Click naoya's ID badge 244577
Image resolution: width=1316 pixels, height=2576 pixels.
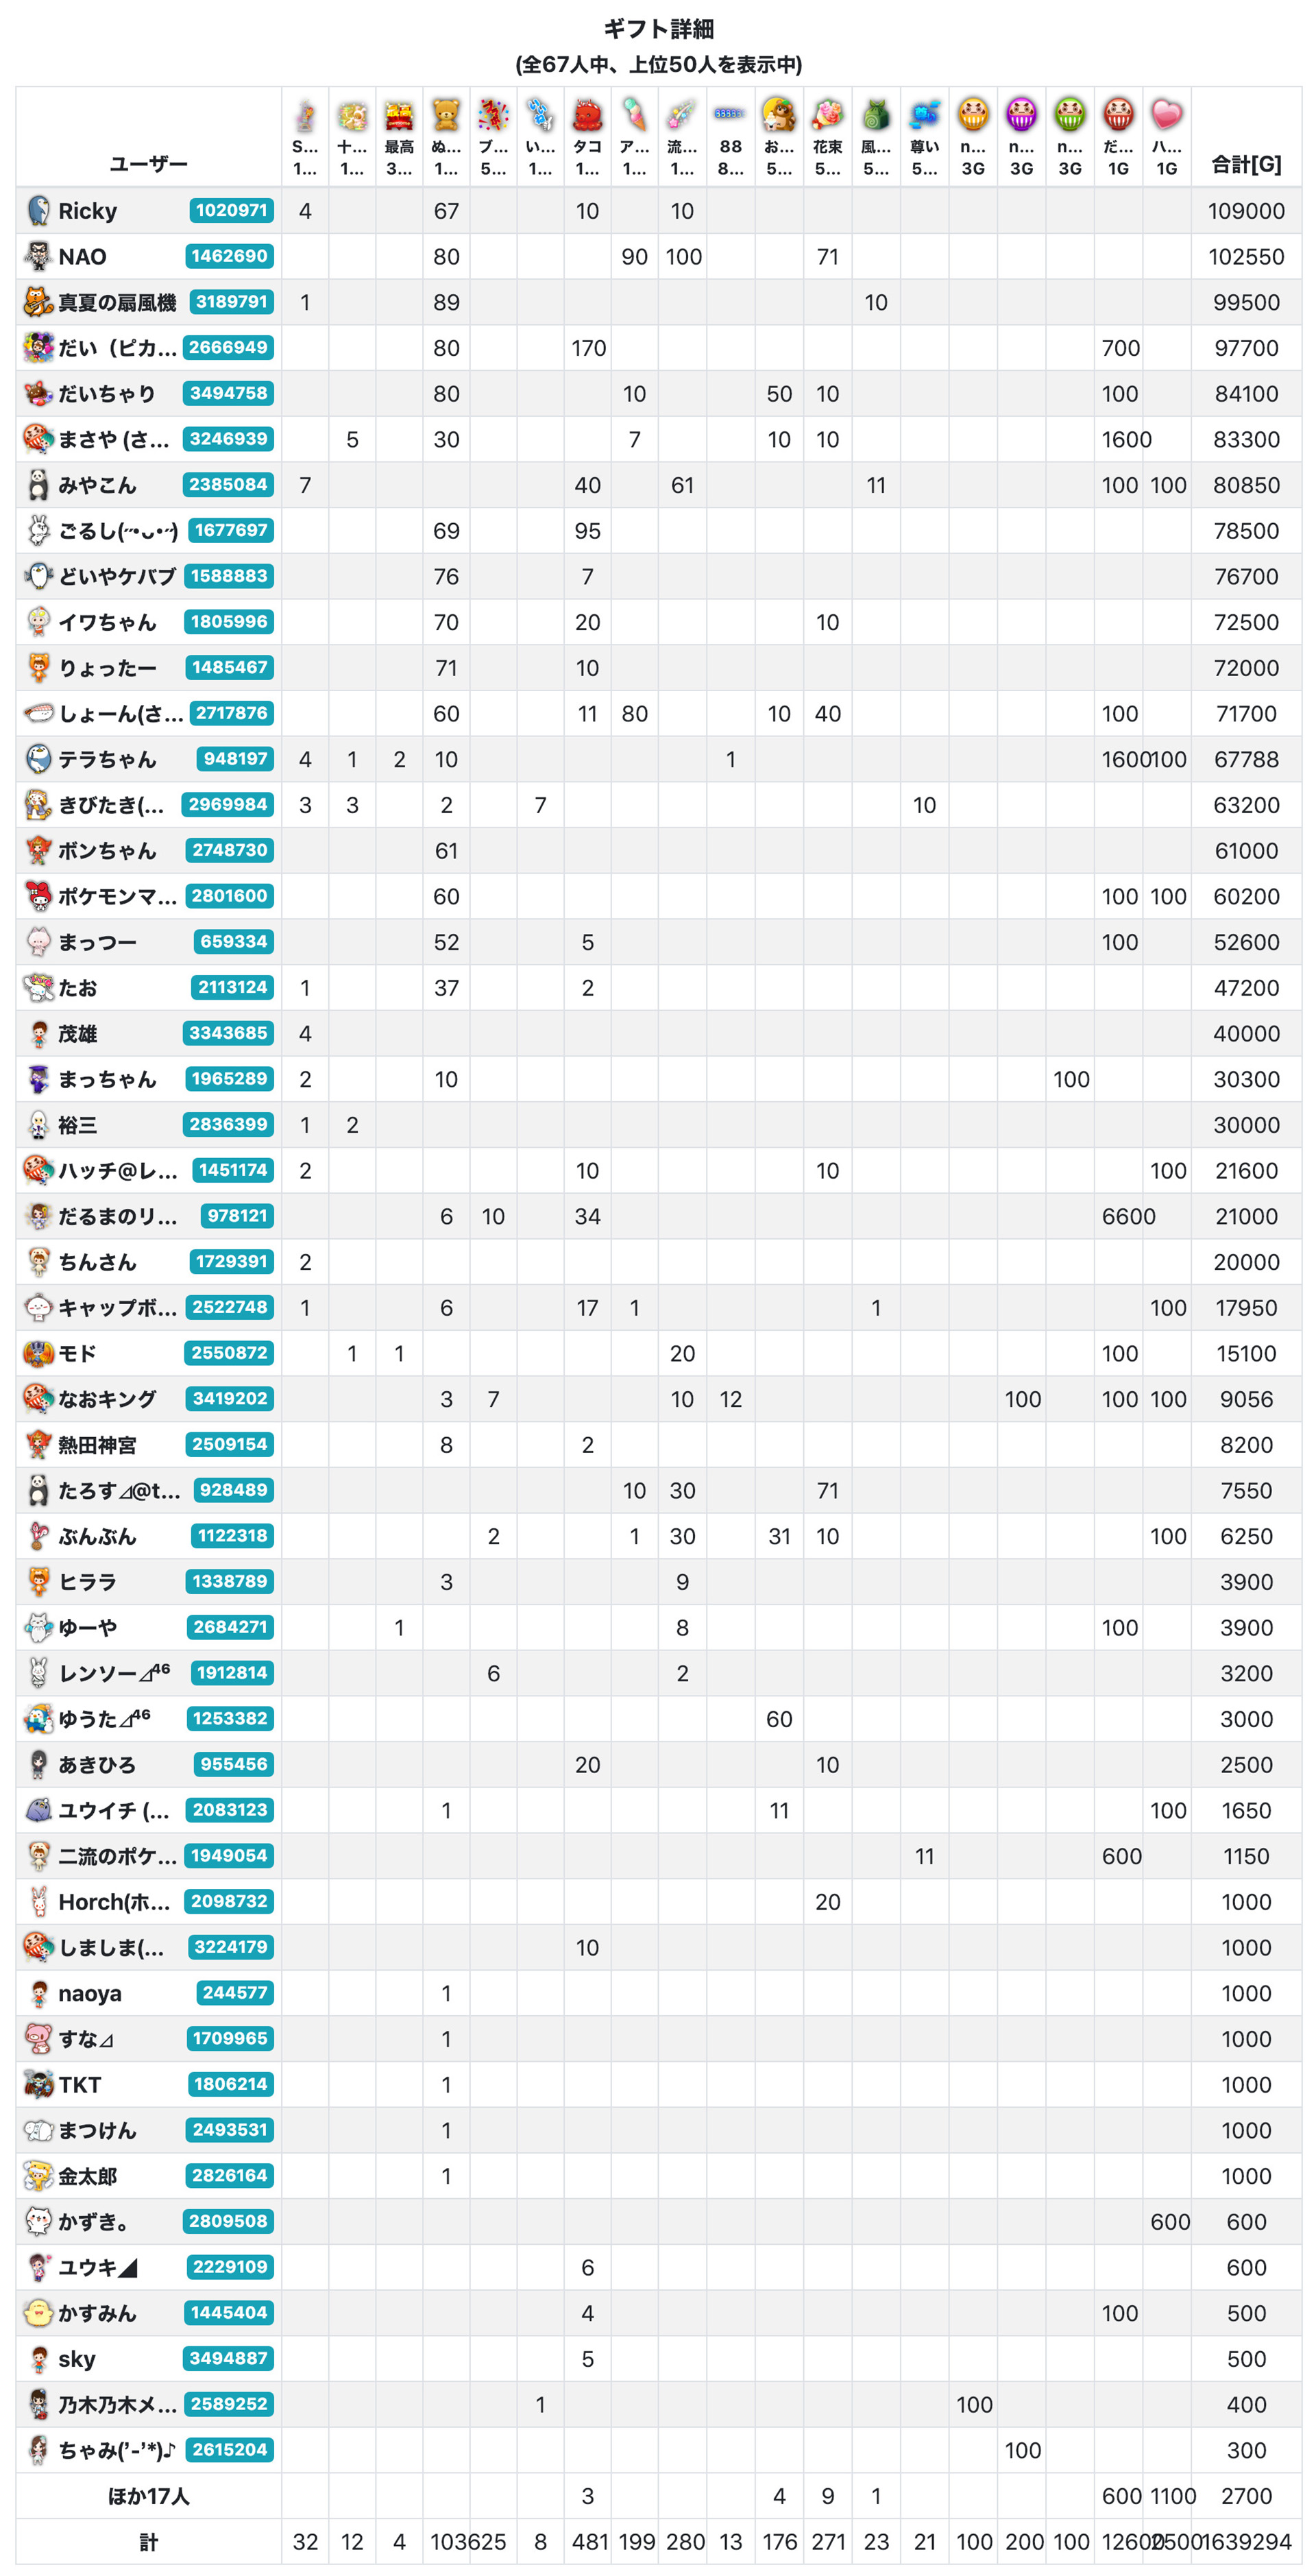pyautogui.click(x=234, y=1992)
